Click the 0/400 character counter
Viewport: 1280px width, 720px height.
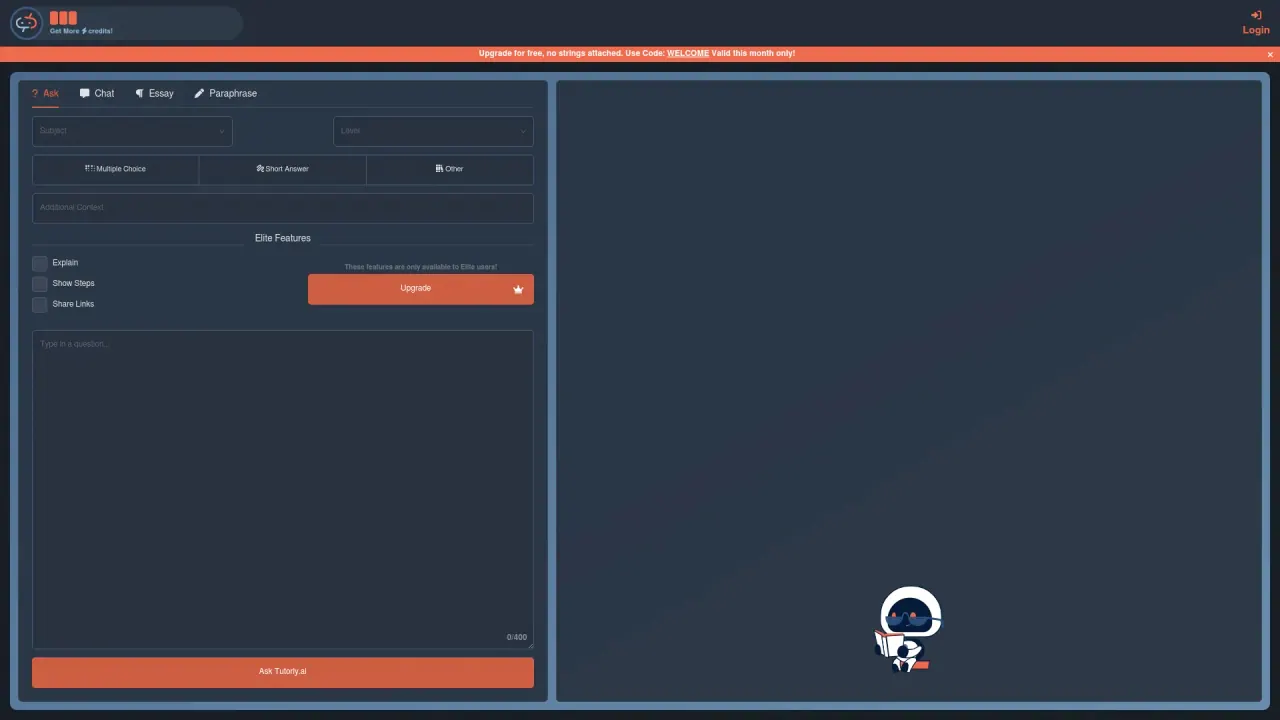pos(517,637)
